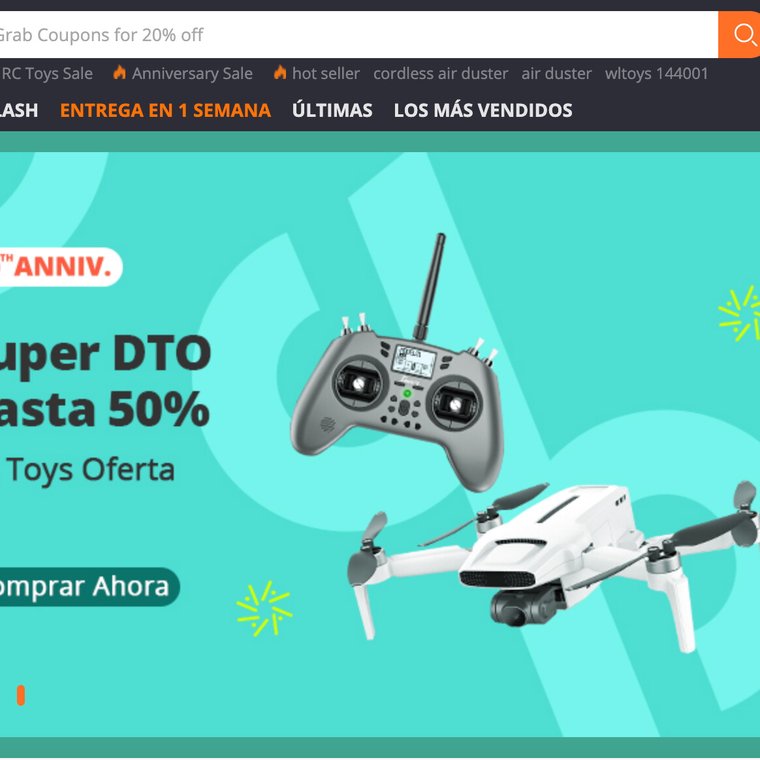760x760 pixels.
Task: Select the air duster search suggestion
Action: click(556, 74)
